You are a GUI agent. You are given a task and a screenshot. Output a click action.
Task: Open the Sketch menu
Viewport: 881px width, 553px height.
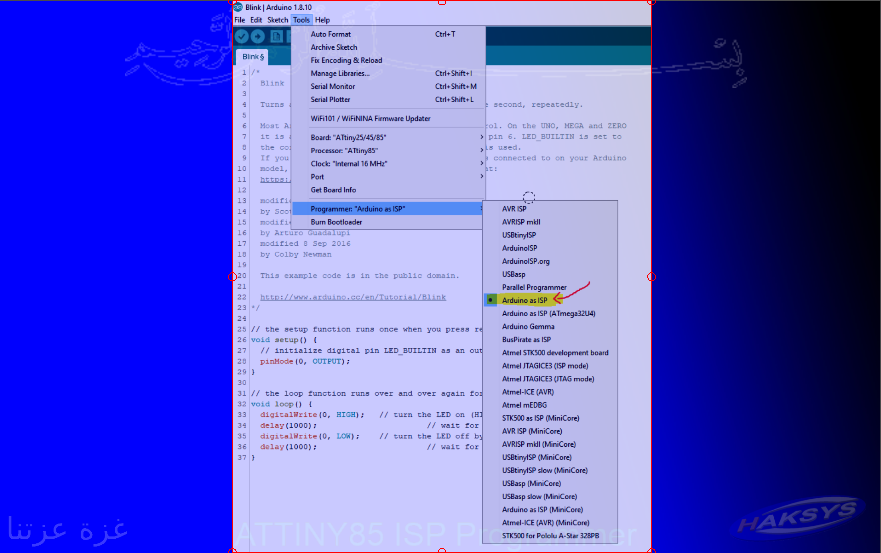pyautogui.click(x=278, y=20)
